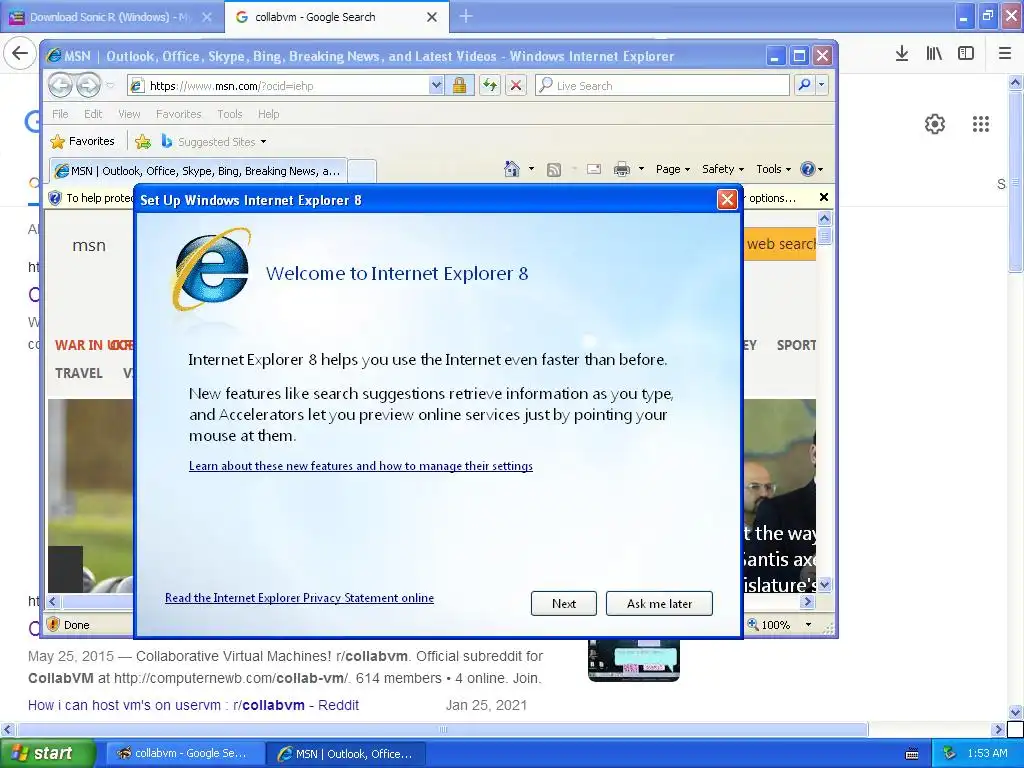Open the IE Edit menu
Viewport: 1024px width, 768px height.
click(93, 114)
